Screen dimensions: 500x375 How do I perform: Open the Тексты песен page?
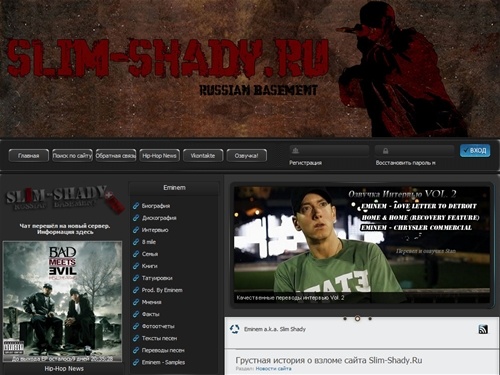point(159,338)
